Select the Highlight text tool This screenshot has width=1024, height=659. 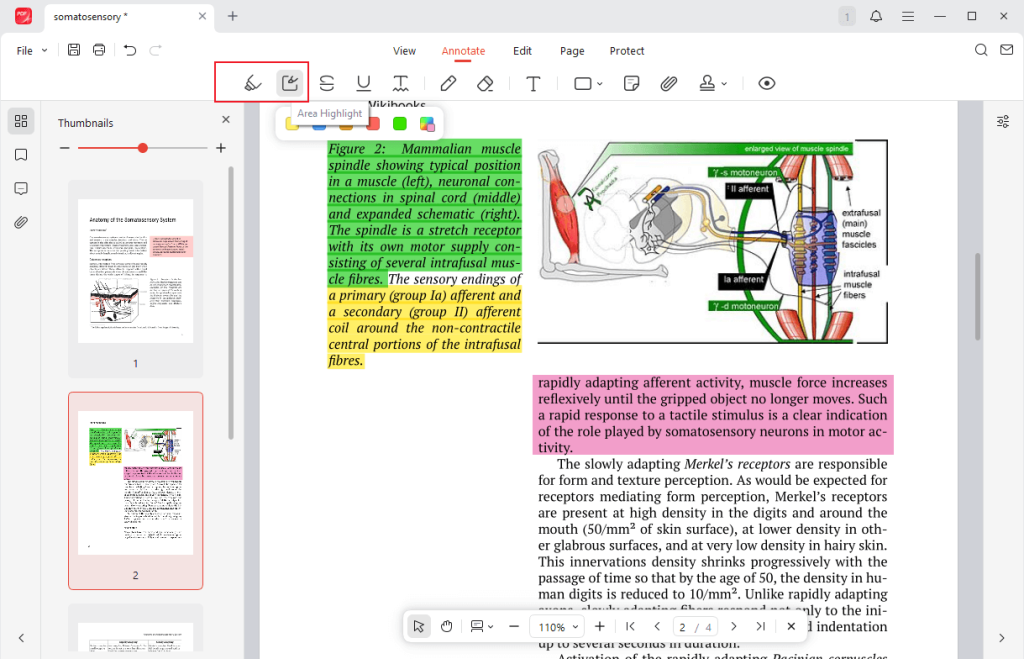253,84
